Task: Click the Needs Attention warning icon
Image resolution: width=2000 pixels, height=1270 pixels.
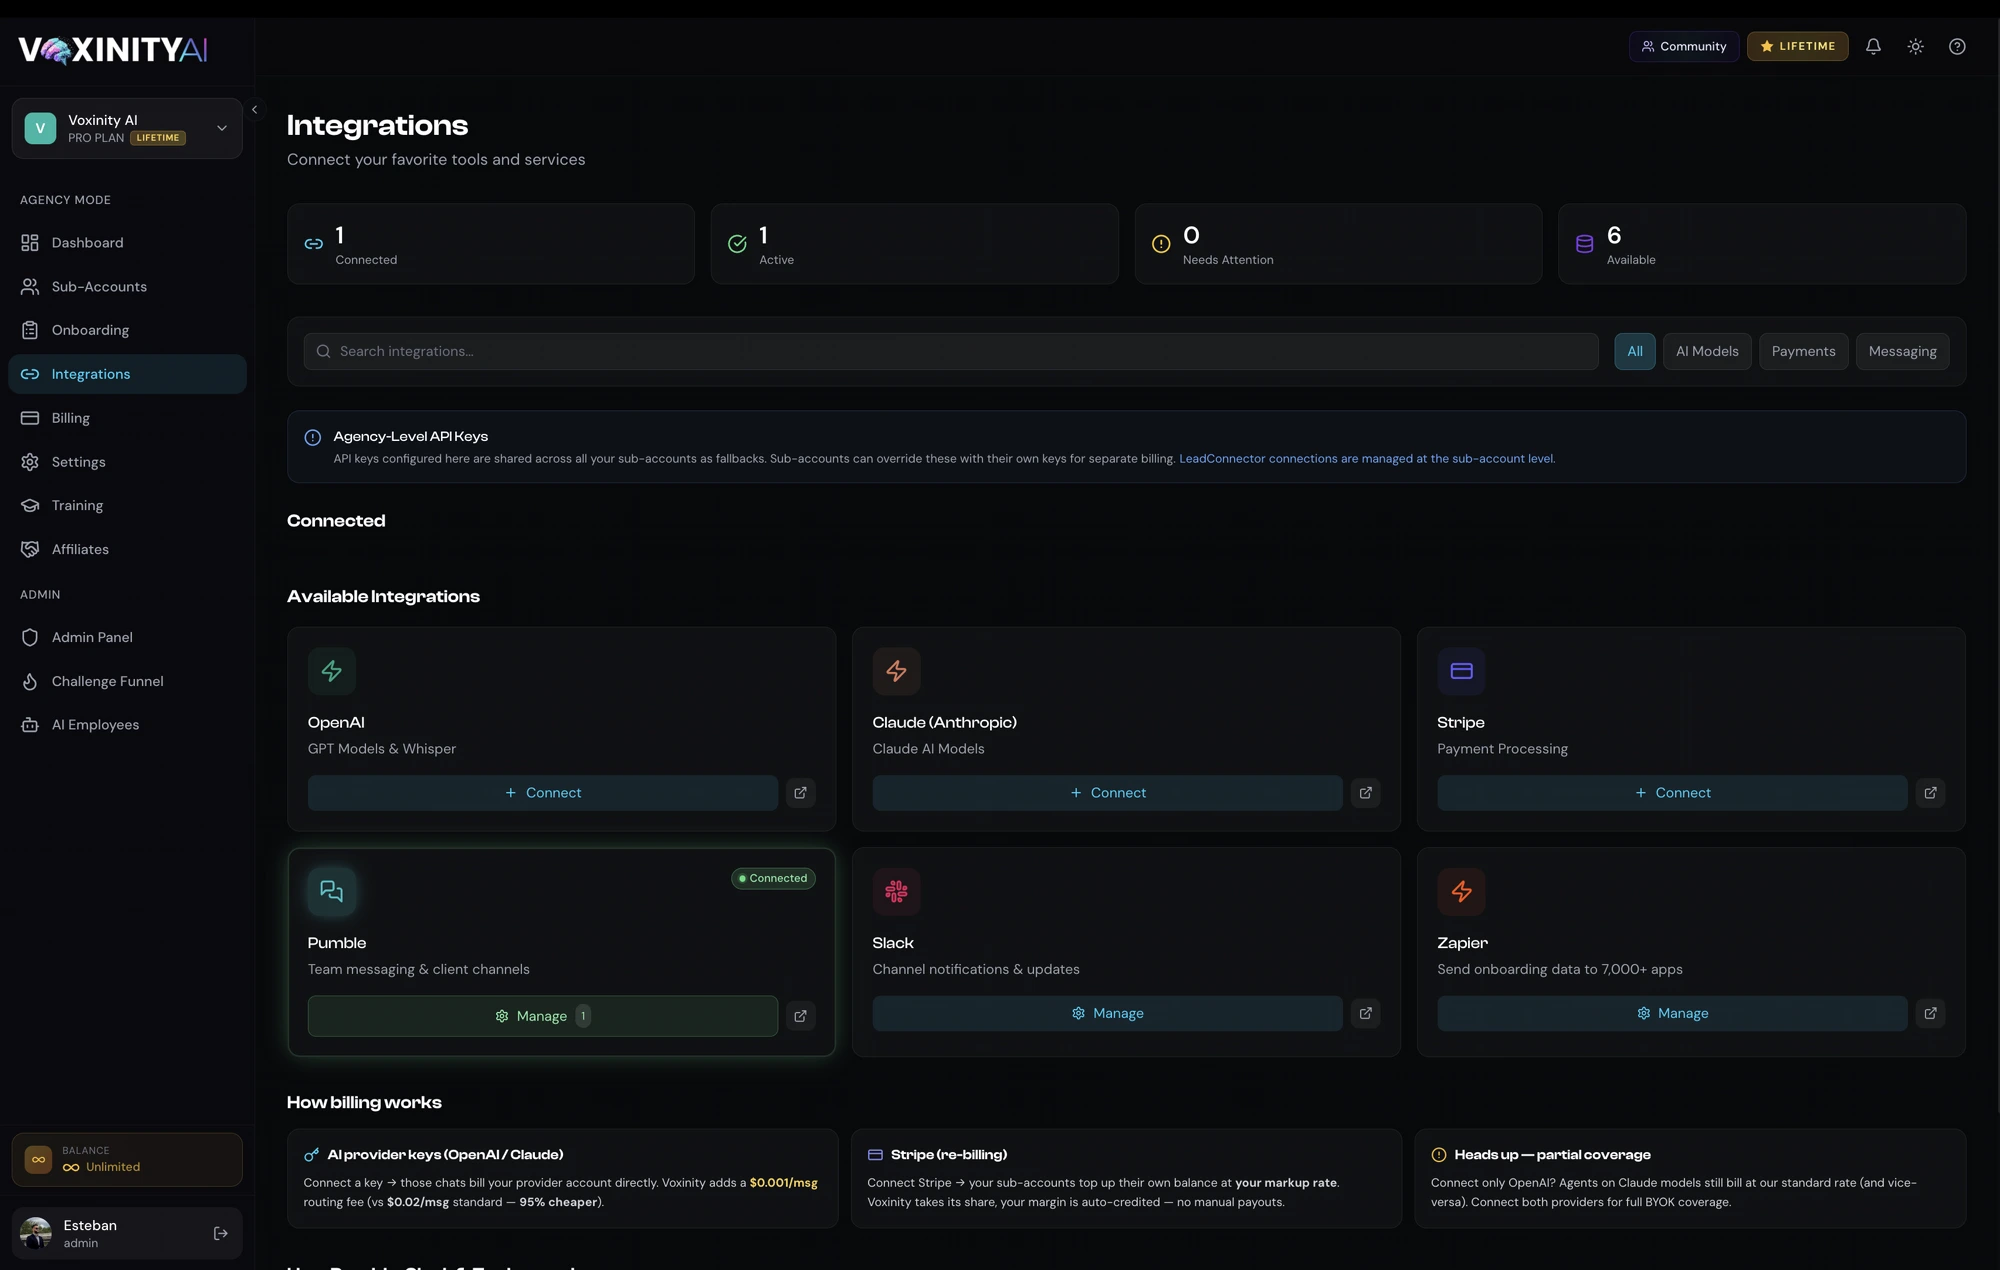Action: [x=1161, y=244]
